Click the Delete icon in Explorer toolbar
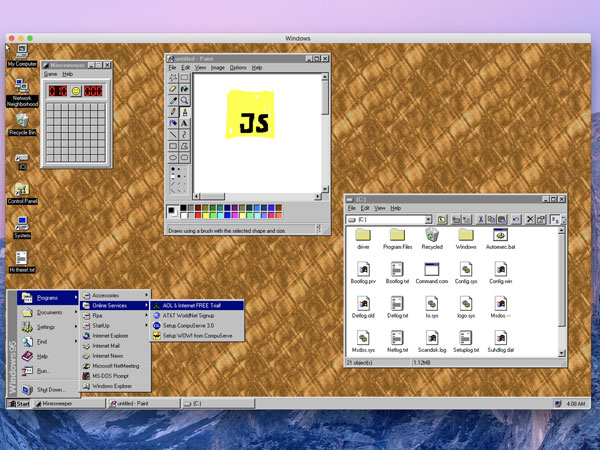This screenshot has height=450, width=600. 529,219
